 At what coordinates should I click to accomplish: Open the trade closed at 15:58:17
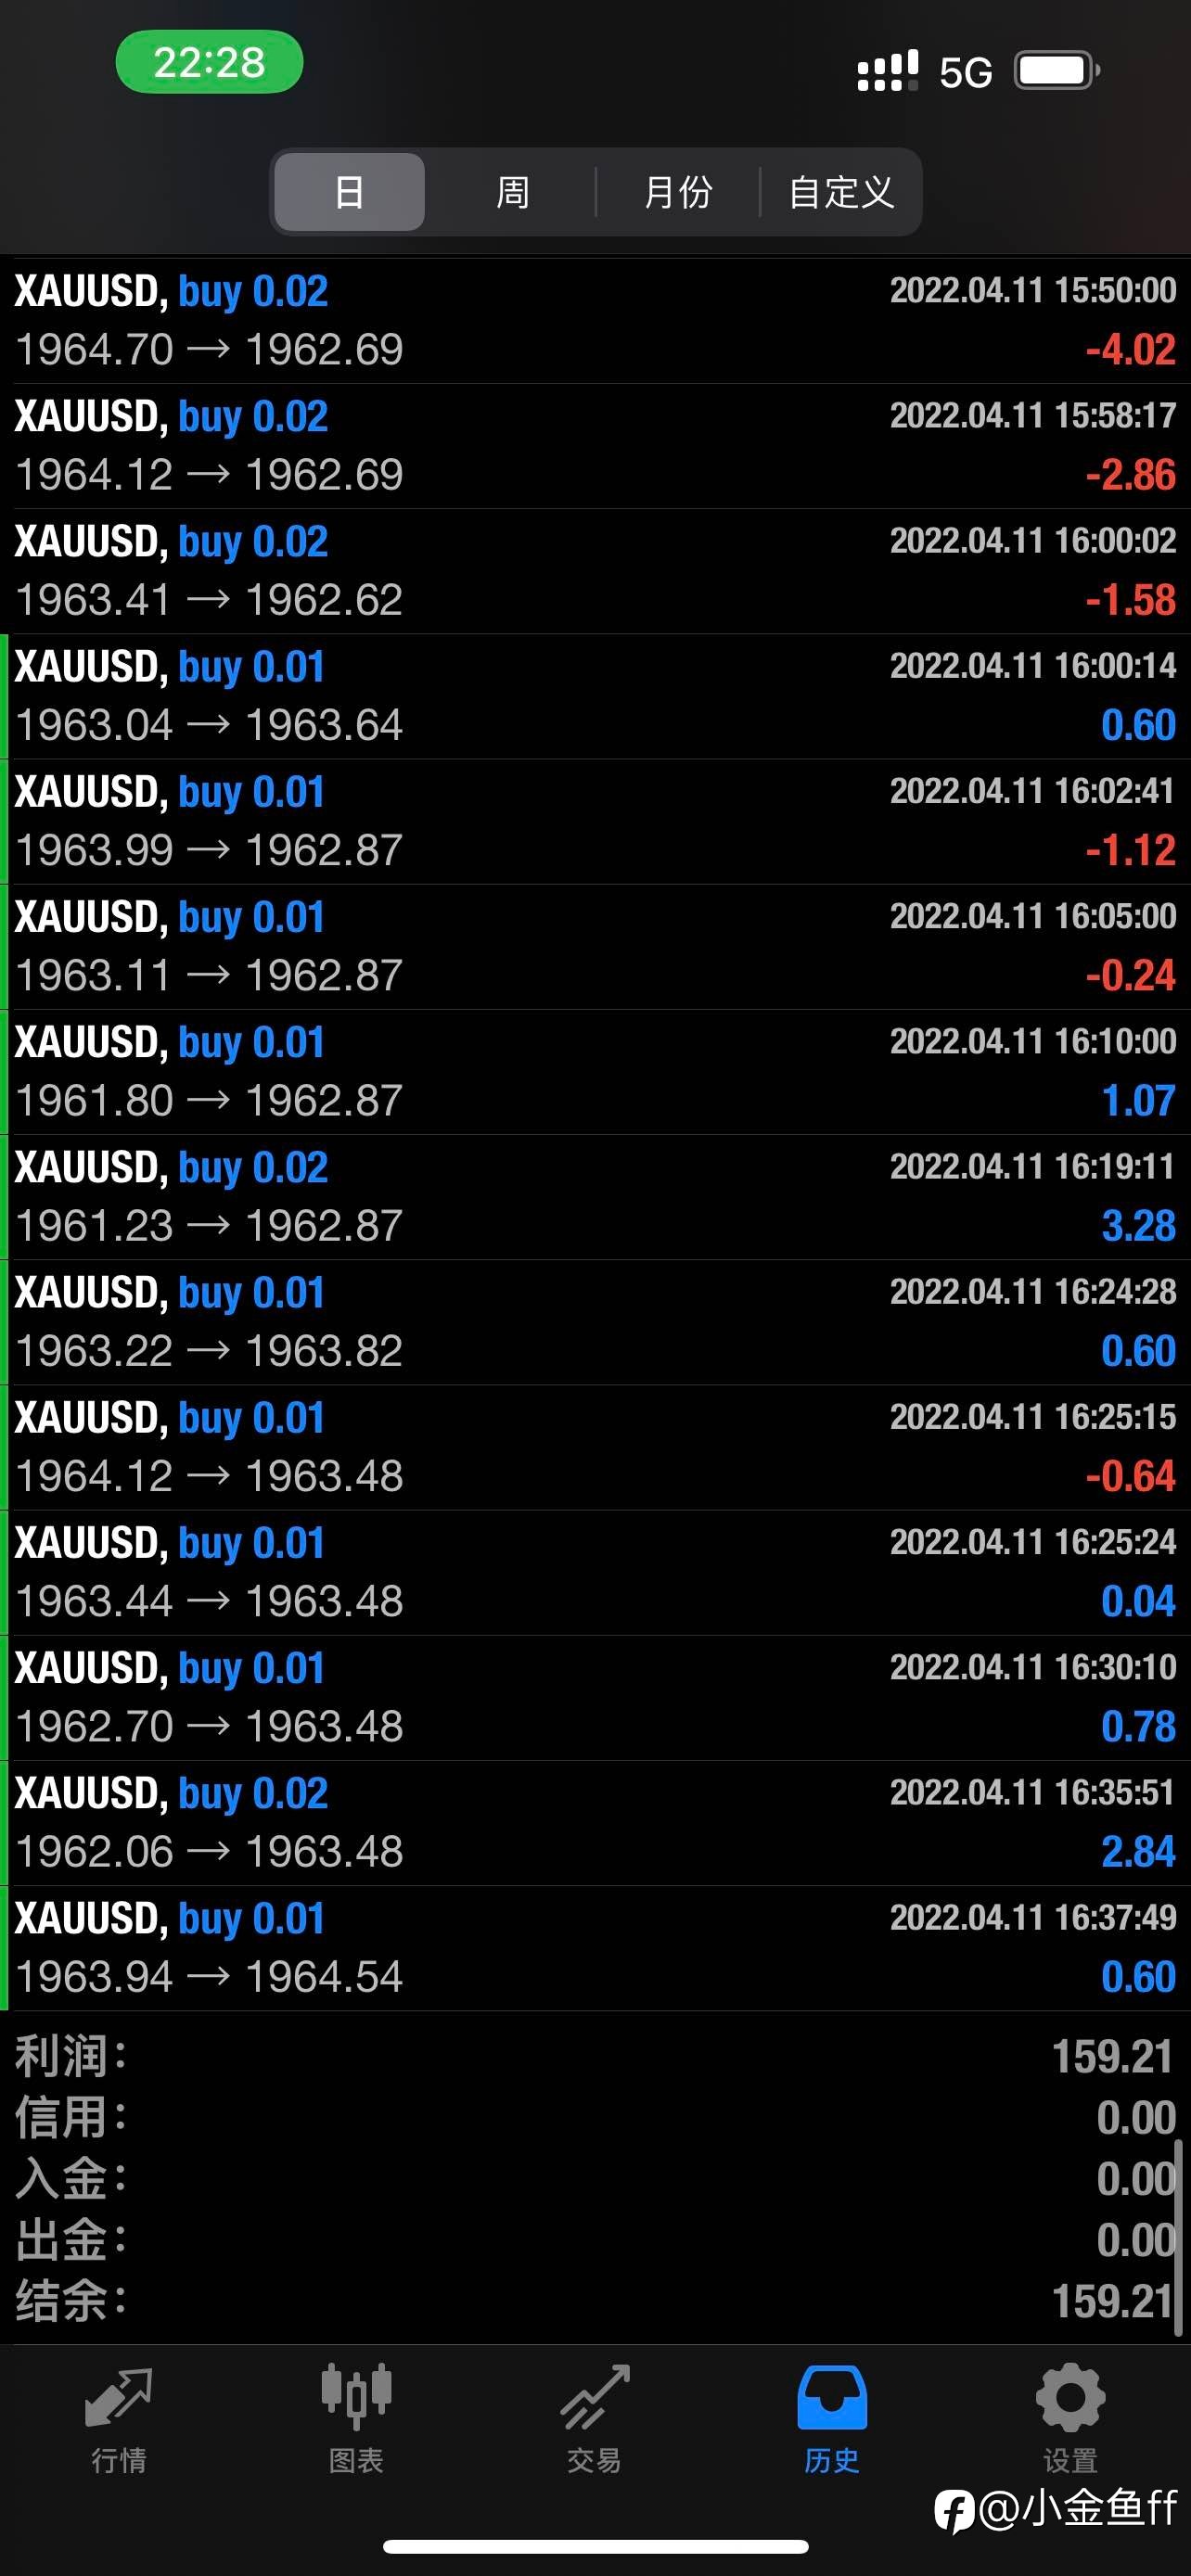(595, 446)
